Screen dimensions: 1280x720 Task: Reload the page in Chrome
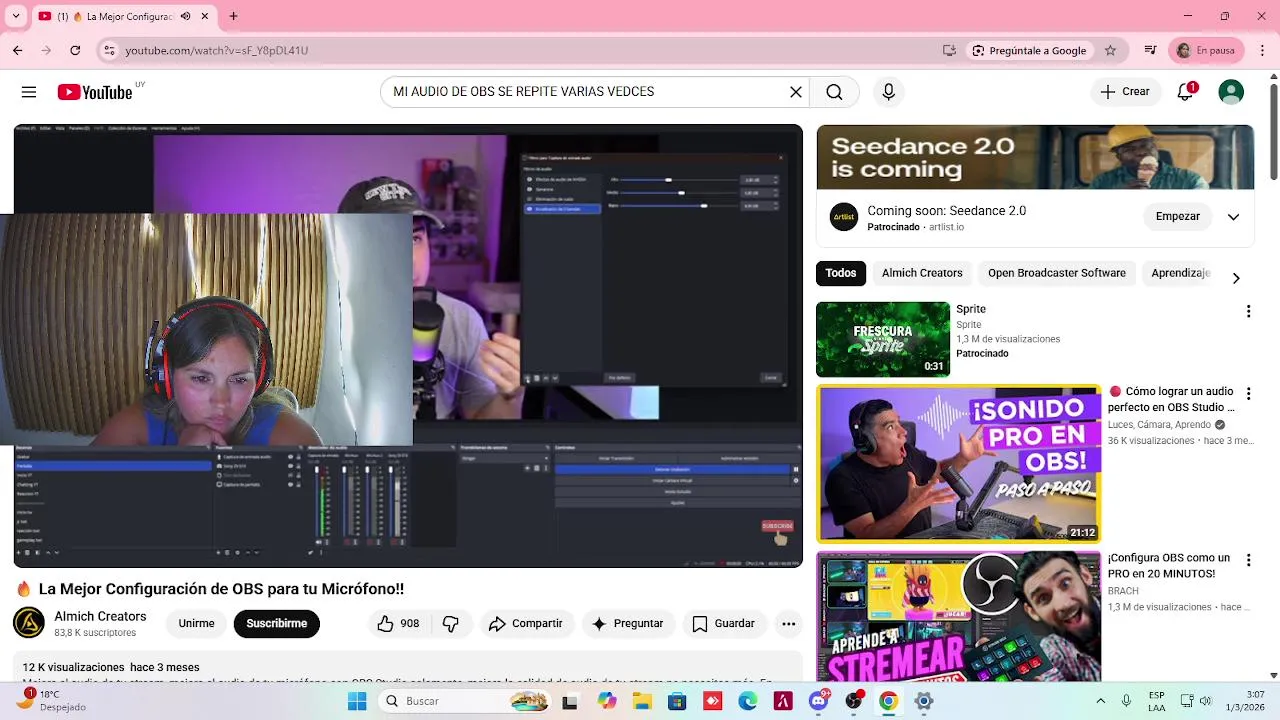(x=75, y=50)
